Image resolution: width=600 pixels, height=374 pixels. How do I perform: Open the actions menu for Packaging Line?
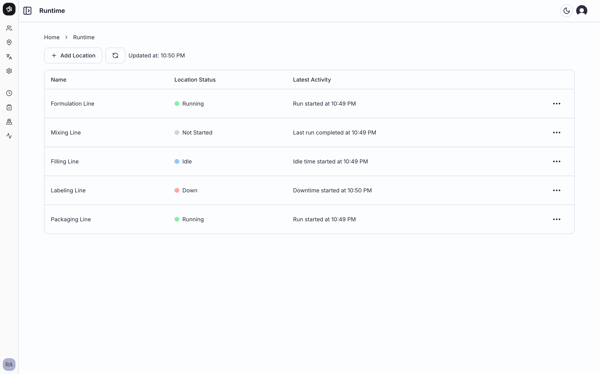click(556, 219)
